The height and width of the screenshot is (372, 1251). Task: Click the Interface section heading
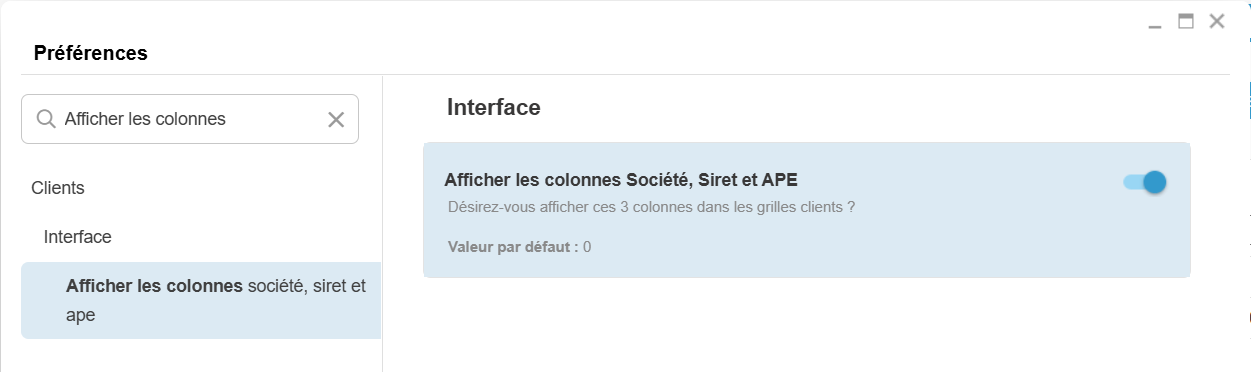click(494, 107)
